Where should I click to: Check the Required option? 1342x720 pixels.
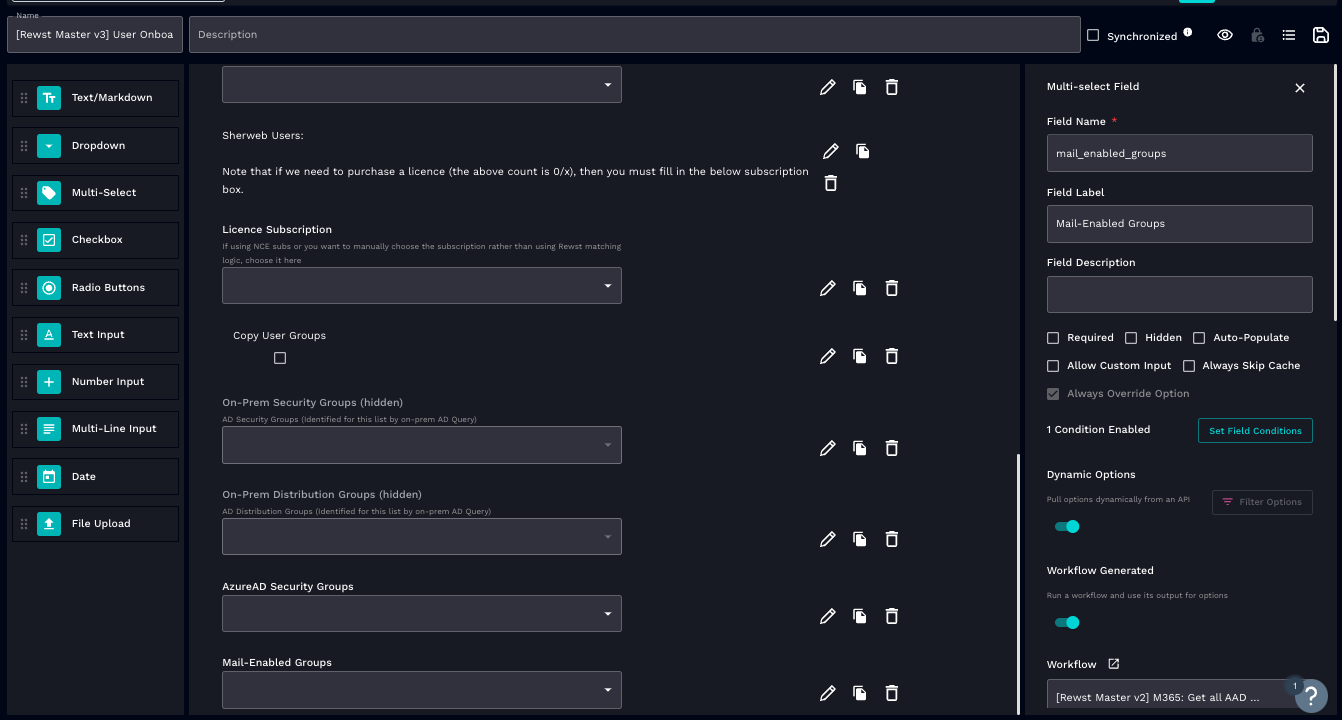click(x=1053, y=338)
